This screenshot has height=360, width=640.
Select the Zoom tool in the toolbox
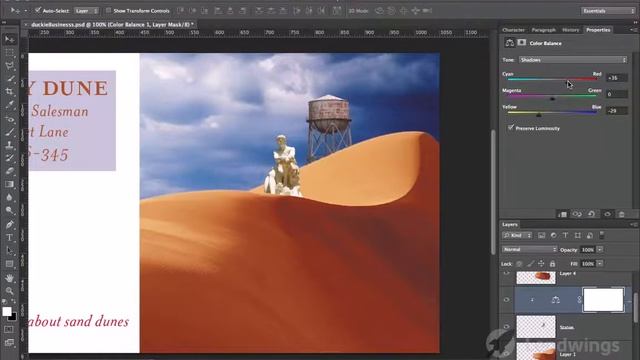[9, 291]
